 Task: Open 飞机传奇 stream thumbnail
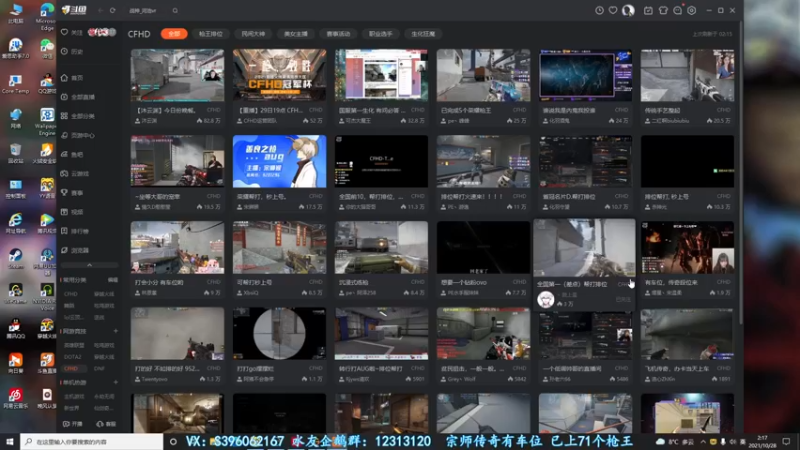687,334
